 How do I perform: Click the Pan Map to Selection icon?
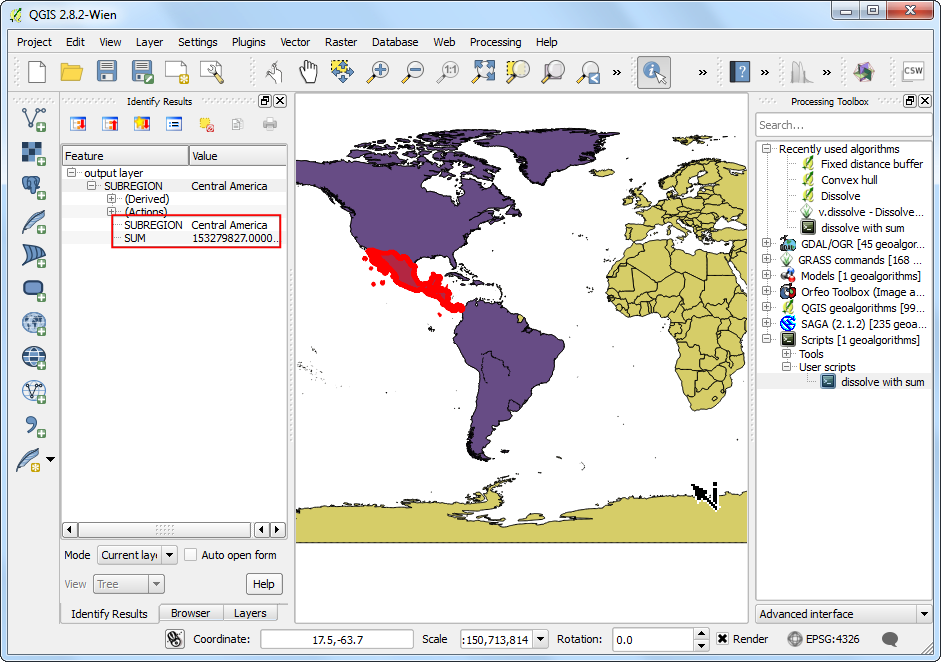(x=342, y=71)
